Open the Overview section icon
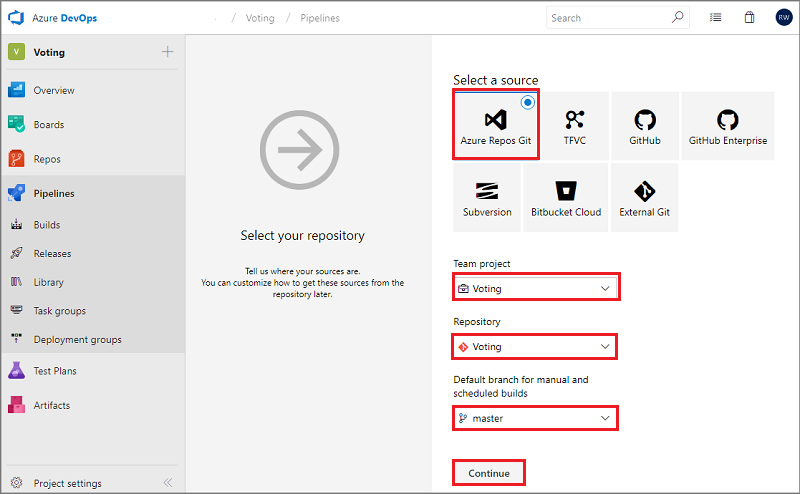 point(16,90)
